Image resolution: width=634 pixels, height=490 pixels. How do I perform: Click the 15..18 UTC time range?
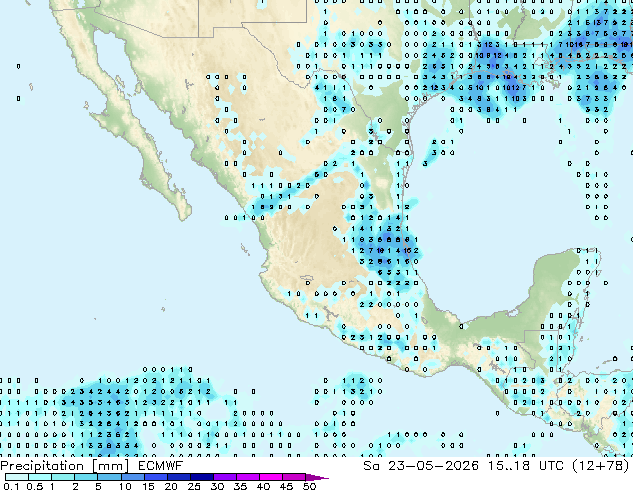click(x=525, y=466)
